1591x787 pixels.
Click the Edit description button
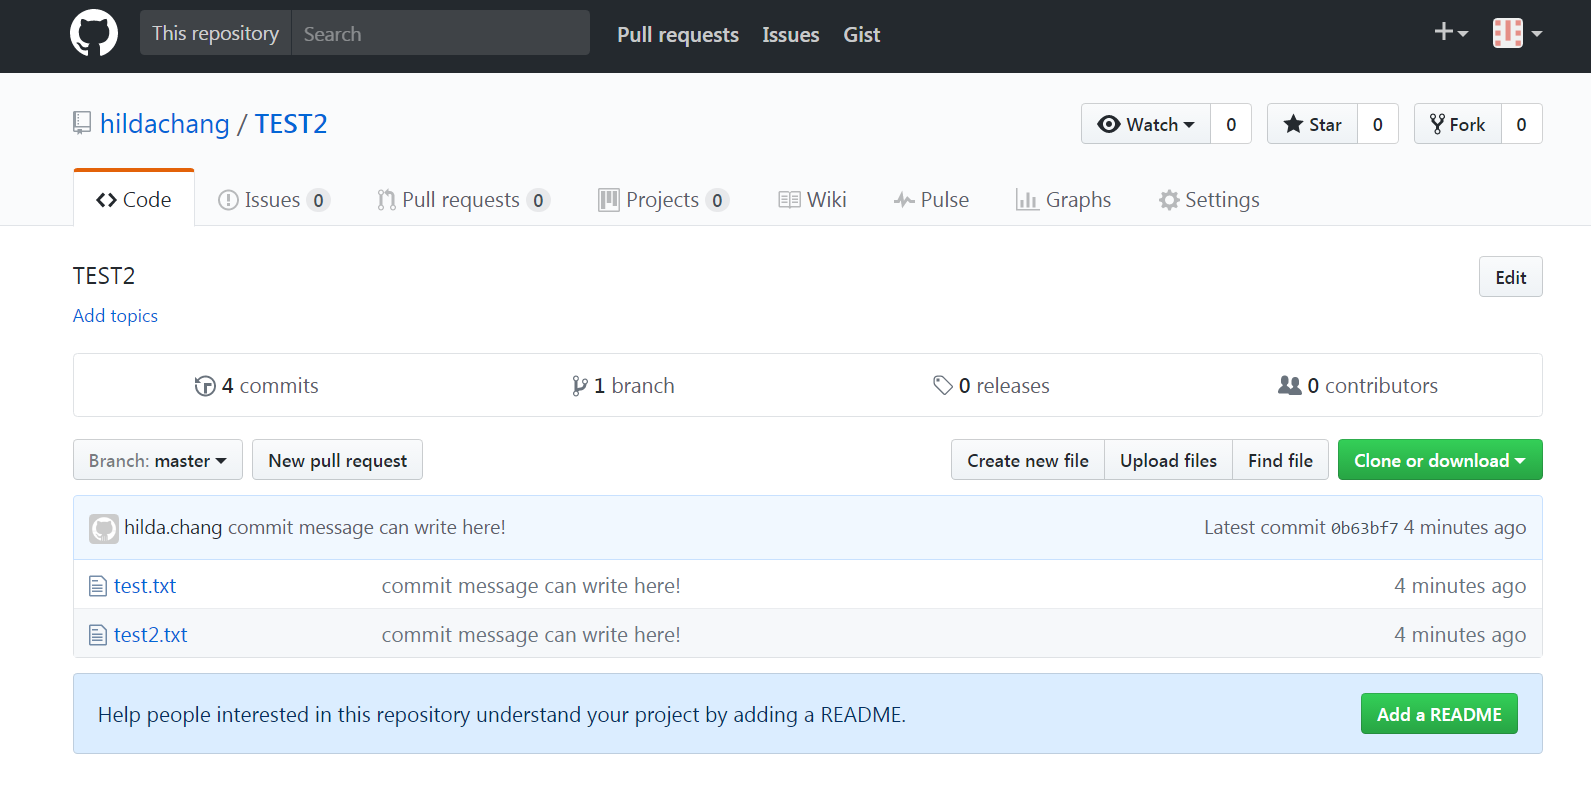pyautogui.click(x=1511, y=277)
